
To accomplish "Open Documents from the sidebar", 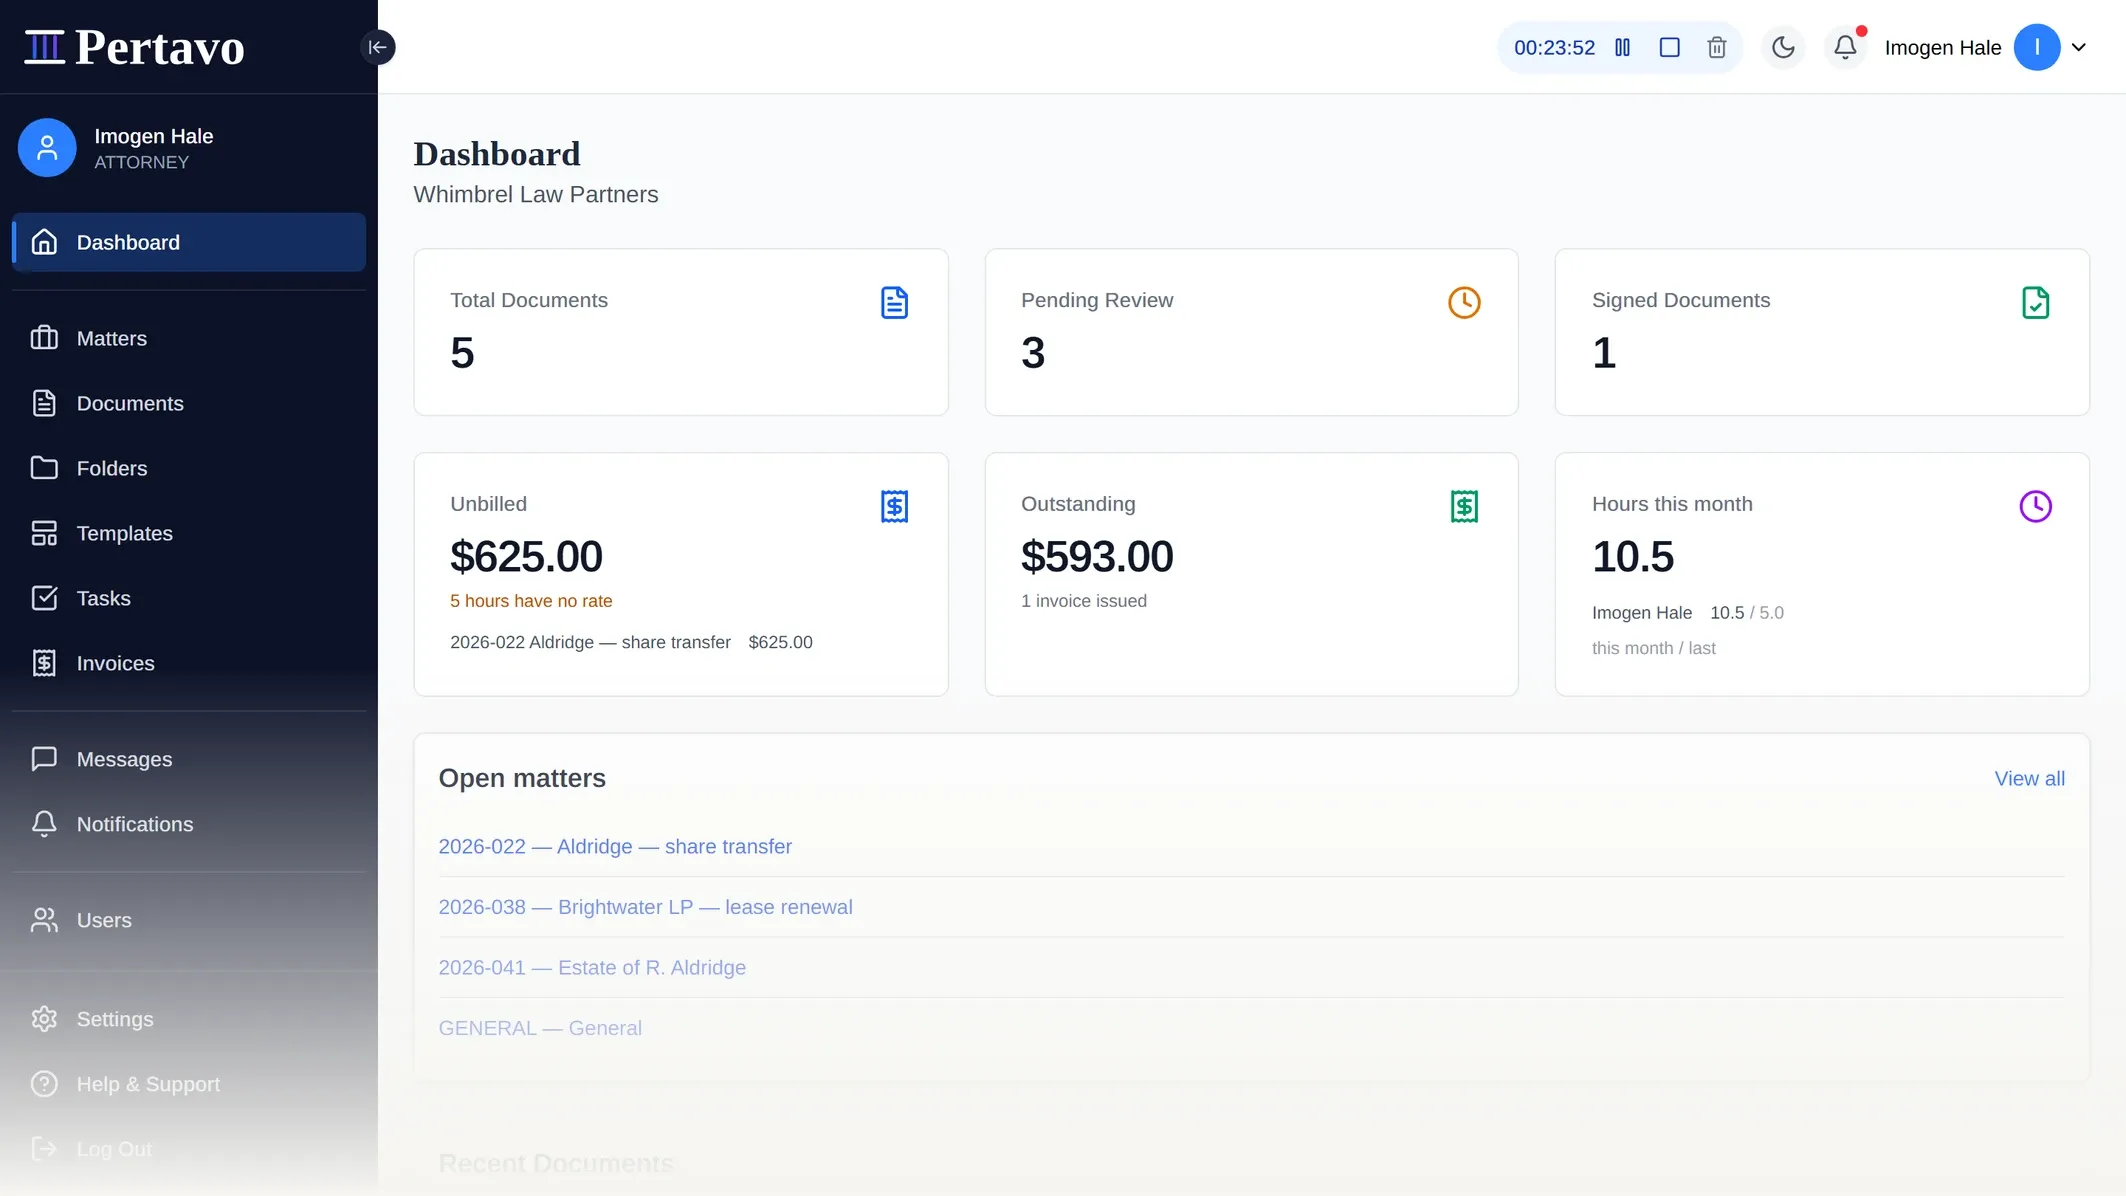I will [x=189, y=403].
